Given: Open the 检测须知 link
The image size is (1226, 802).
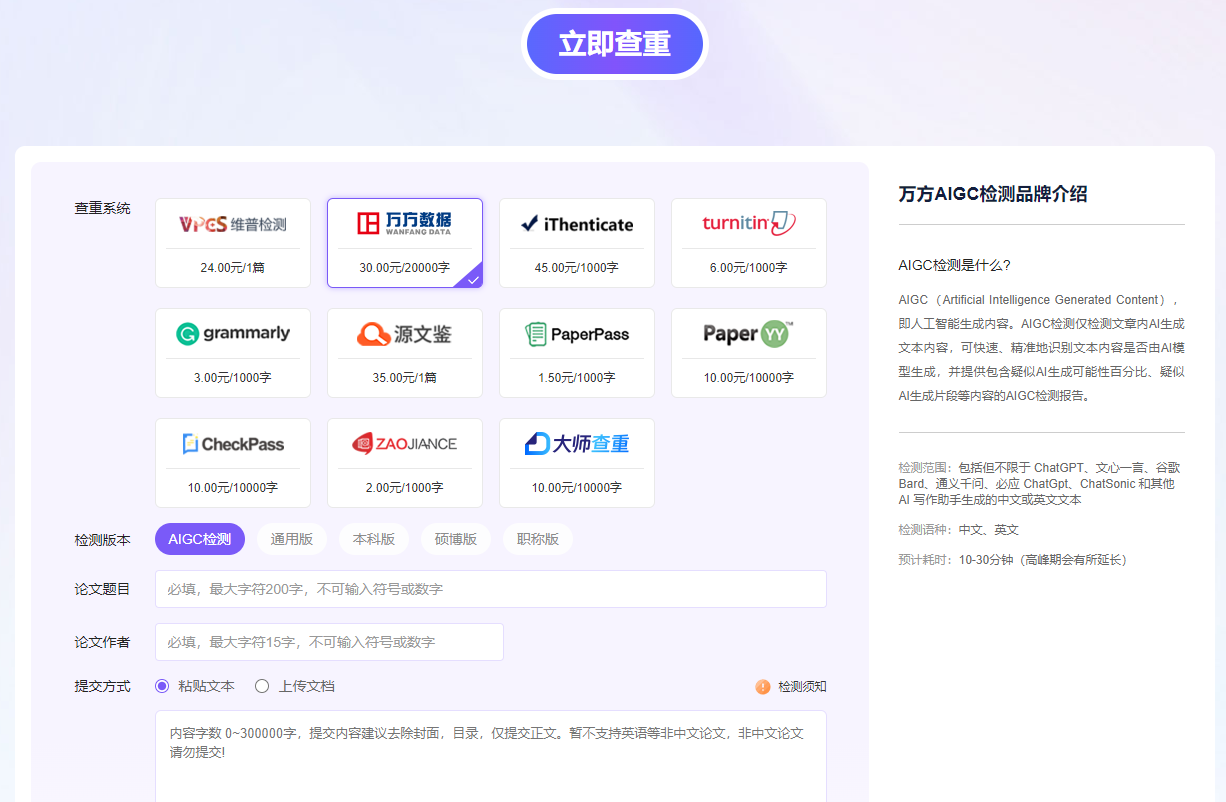Looking at the screenshot, I should coord(803,687).
